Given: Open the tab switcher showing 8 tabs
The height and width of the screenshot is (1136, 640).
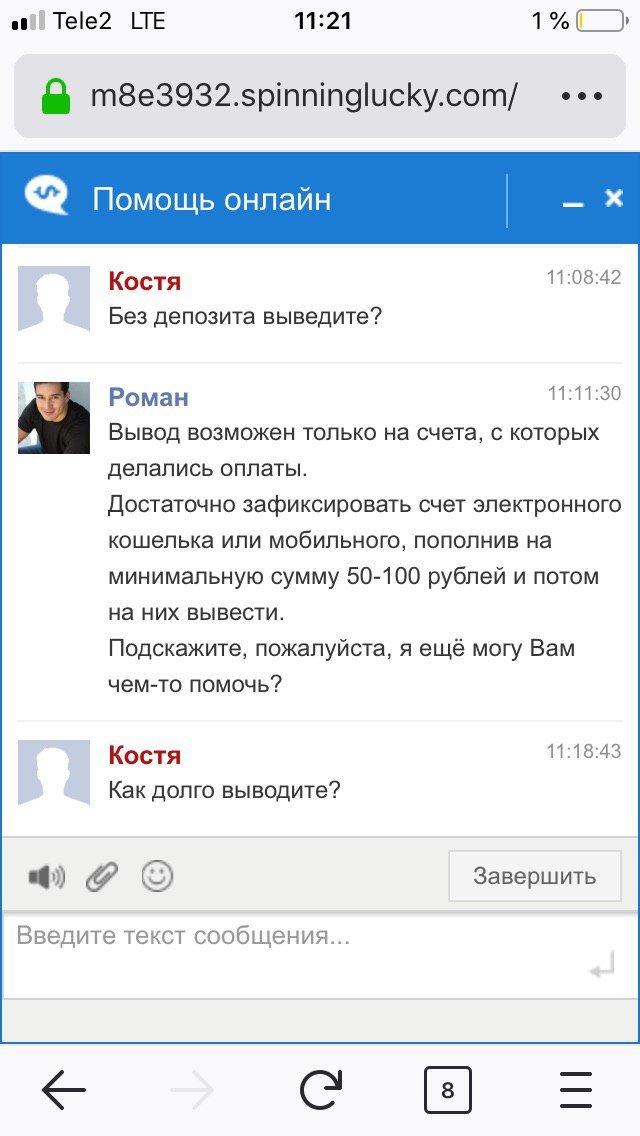Looking at the screenshot, I should tap(447, 1090).
